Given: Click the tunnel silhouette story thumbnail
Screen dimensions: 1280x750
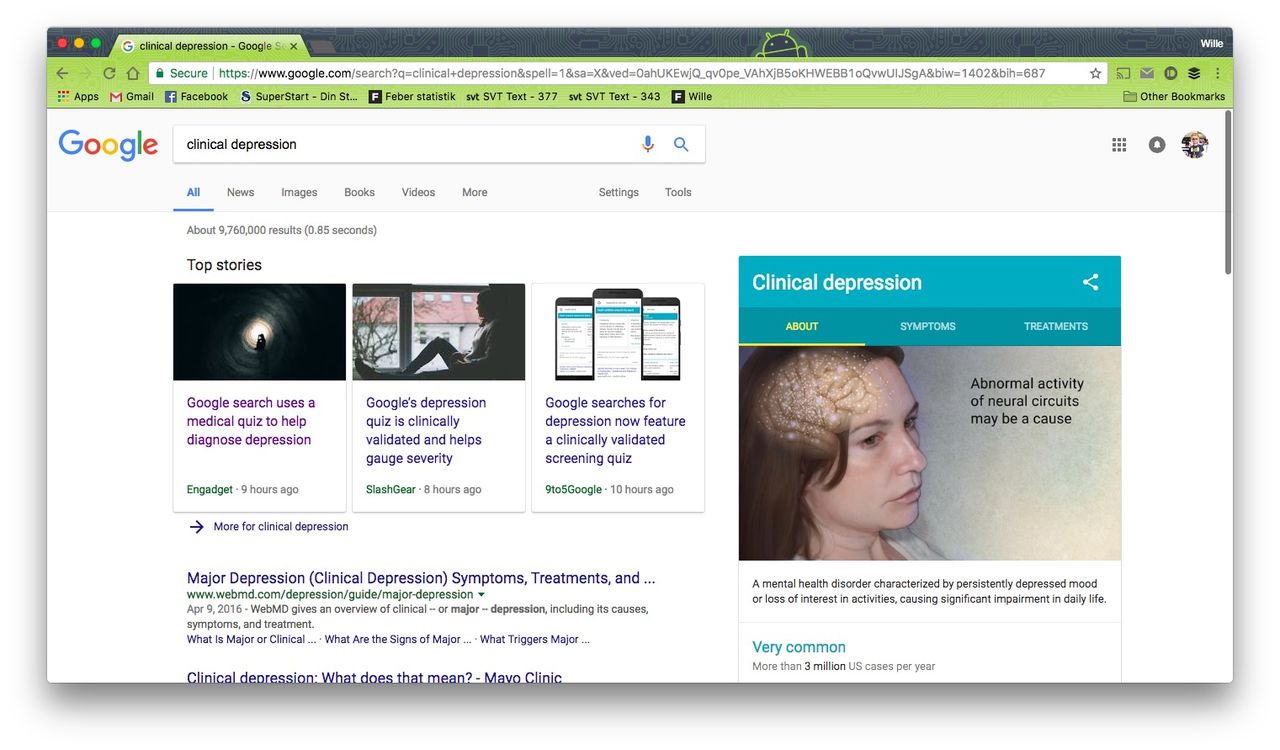Looking at the screenshot, I should pyautogui.click(x=260, y=332).
